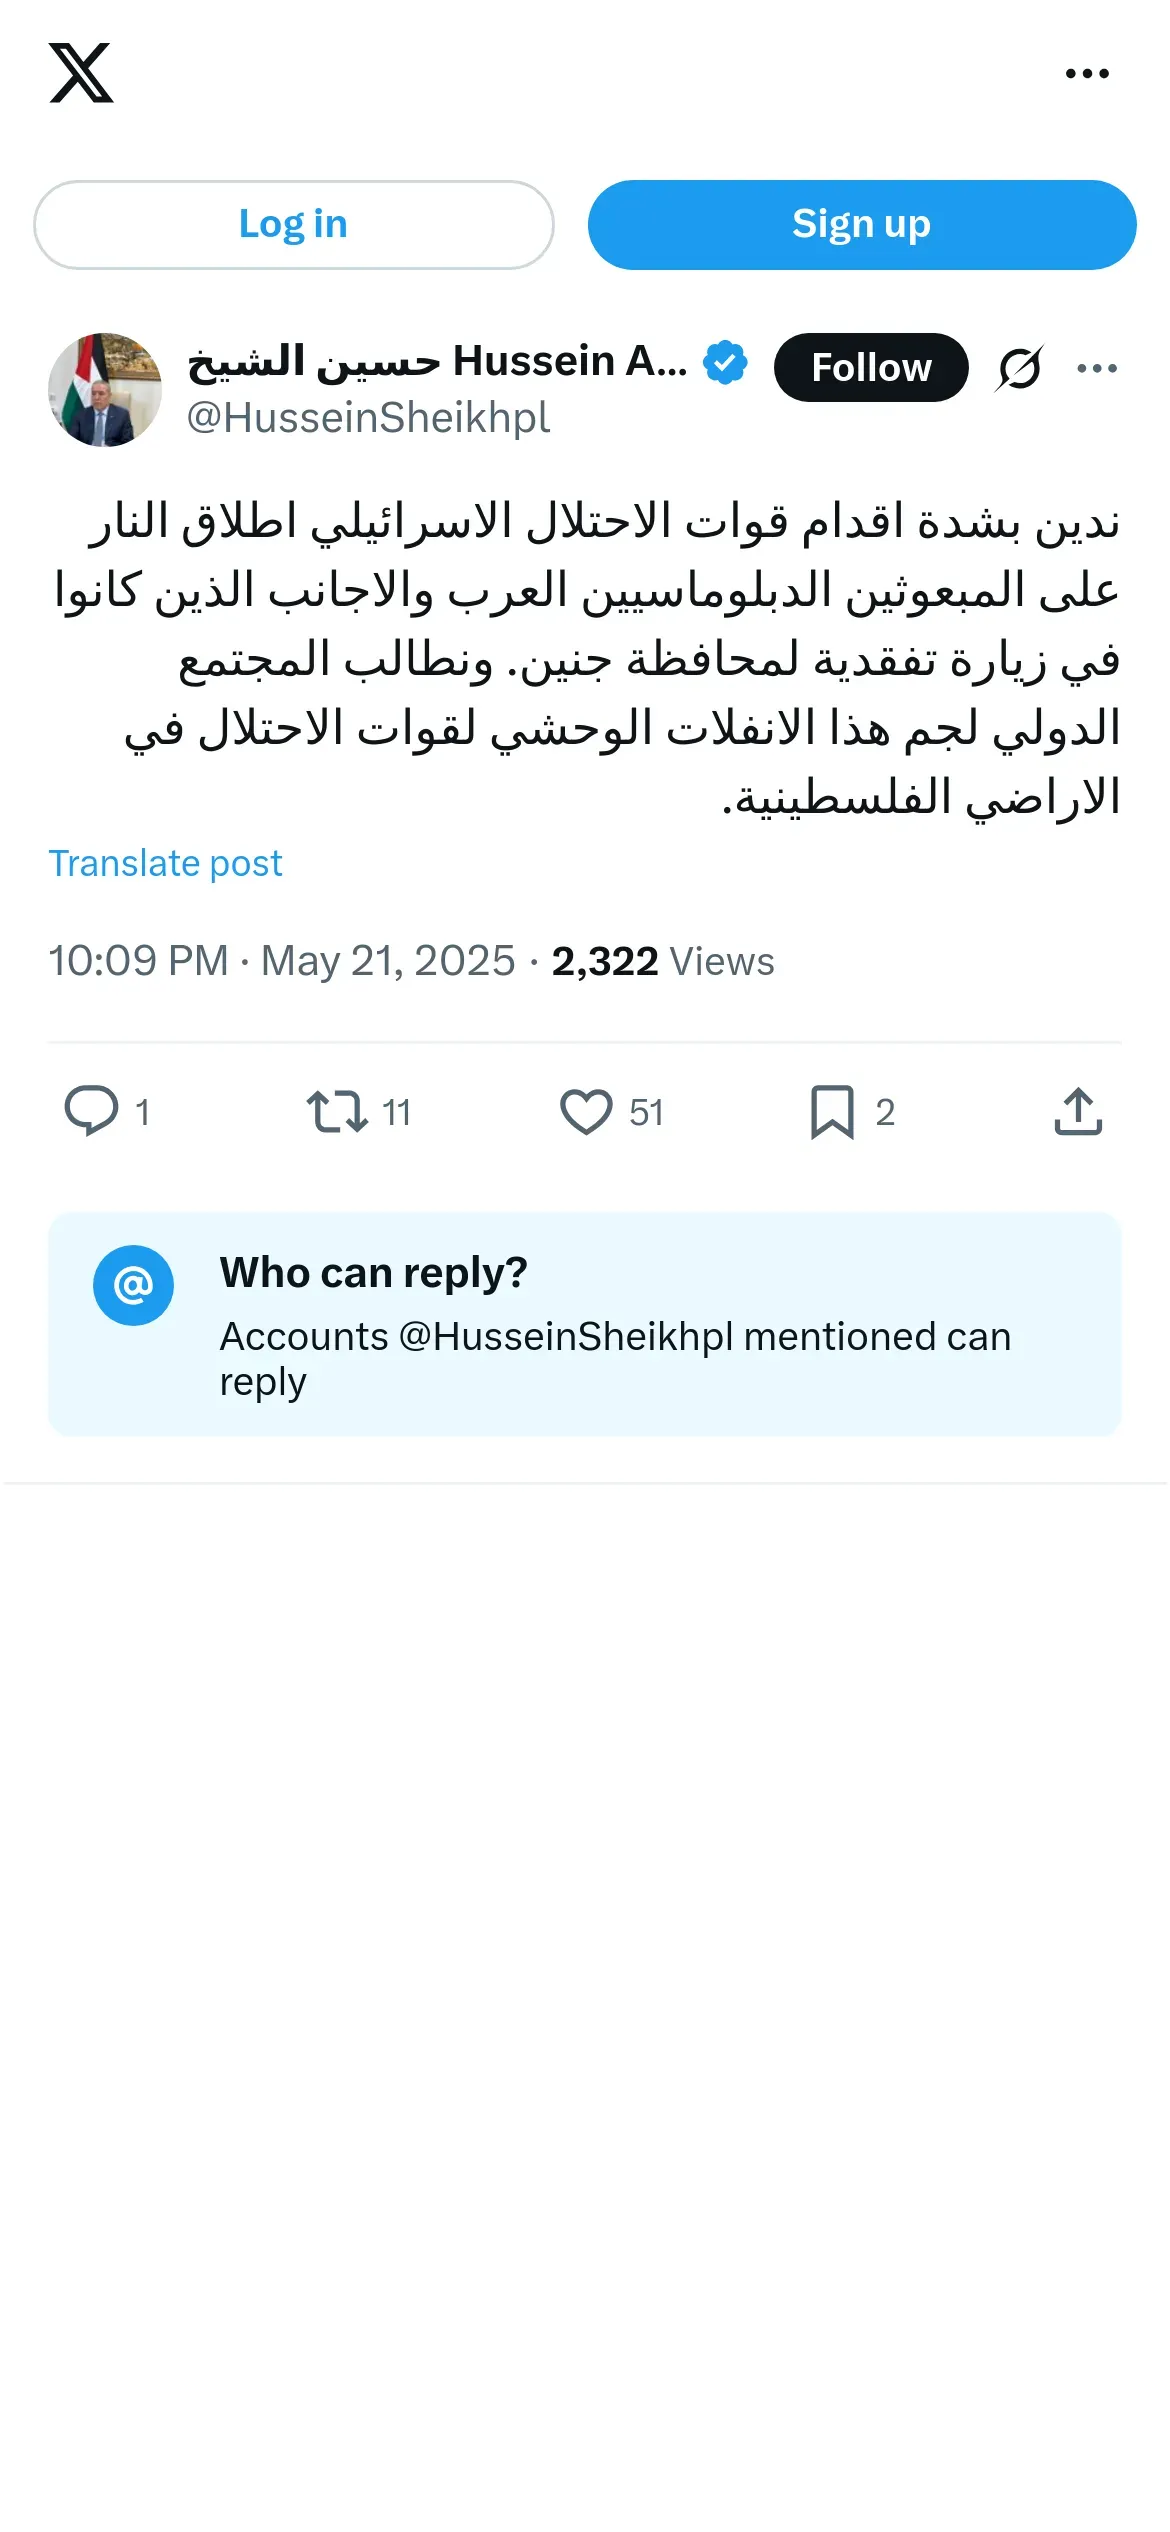Open Hussein Al-Sheikh's profile picture
Image resolution: width=1170 pixels, height=2532 pixels.
(105, 390)
